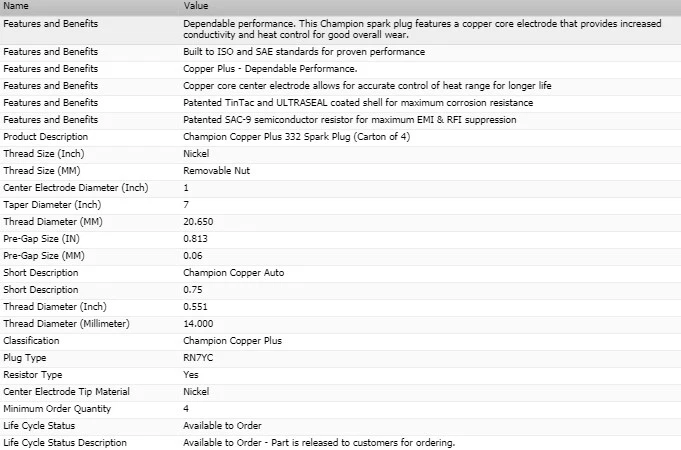The image size is (681, 450).
Task: Select the 'Plug Type' name cell
Action: 25,358
